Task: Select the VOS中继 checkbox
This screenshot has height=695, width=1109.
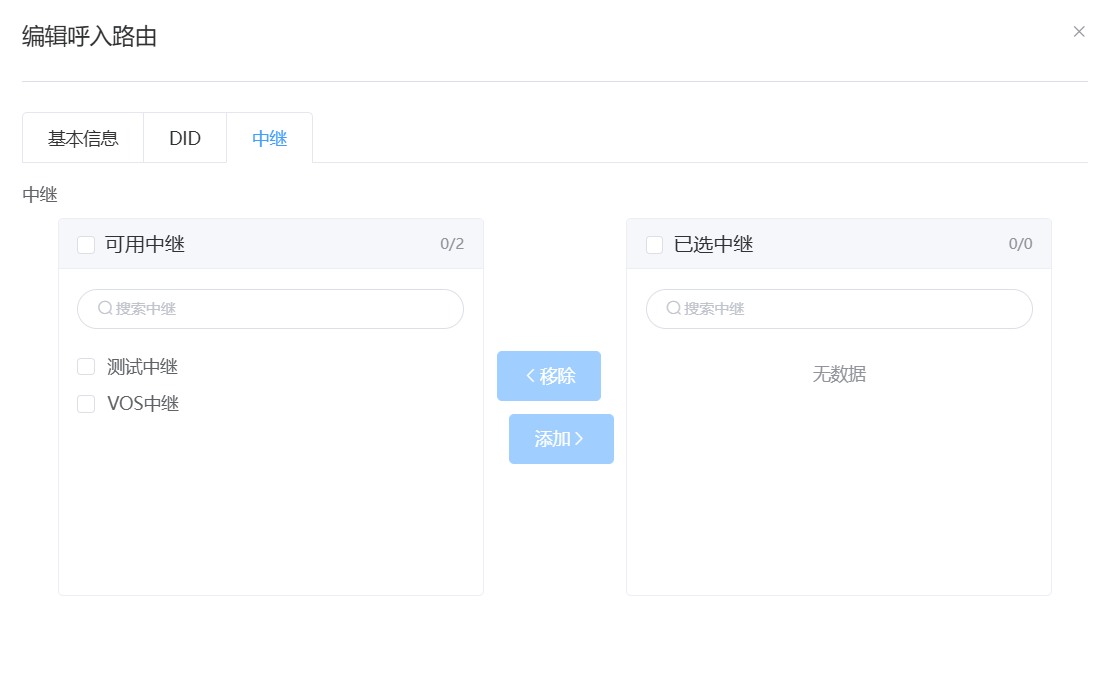Action: [85, 403]
